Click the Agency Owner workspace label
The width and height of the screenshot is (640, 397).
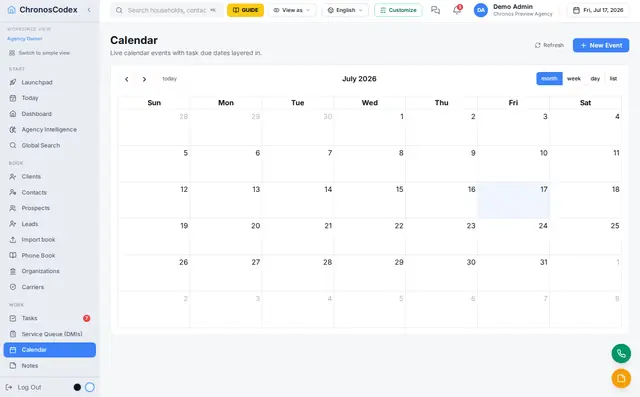click(x=24, y=39)
